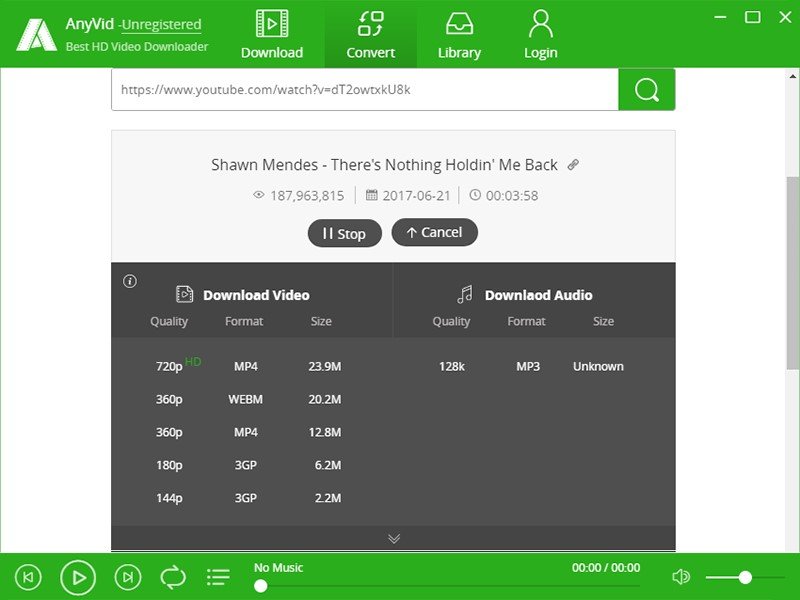Click the No Music track label
The width and height of the screenshot is (800, 600).
279,567
